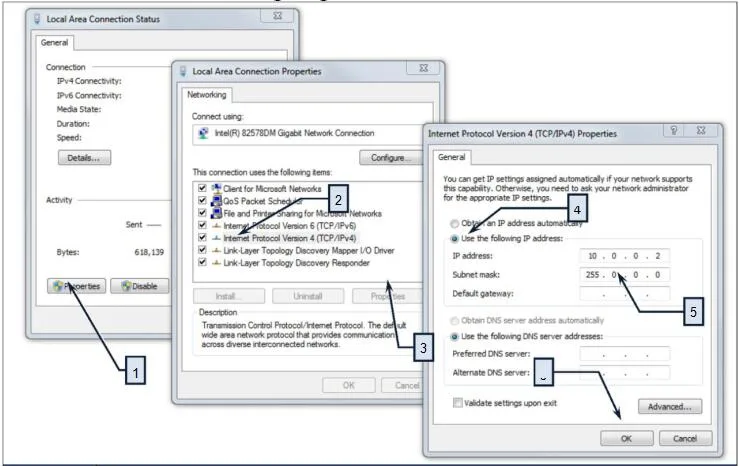The width and height of the screenshot is (739, 466).
Task: Select Internet Protocol Version 4 (TCP/IPv4) item
Action: pos(274,238)
